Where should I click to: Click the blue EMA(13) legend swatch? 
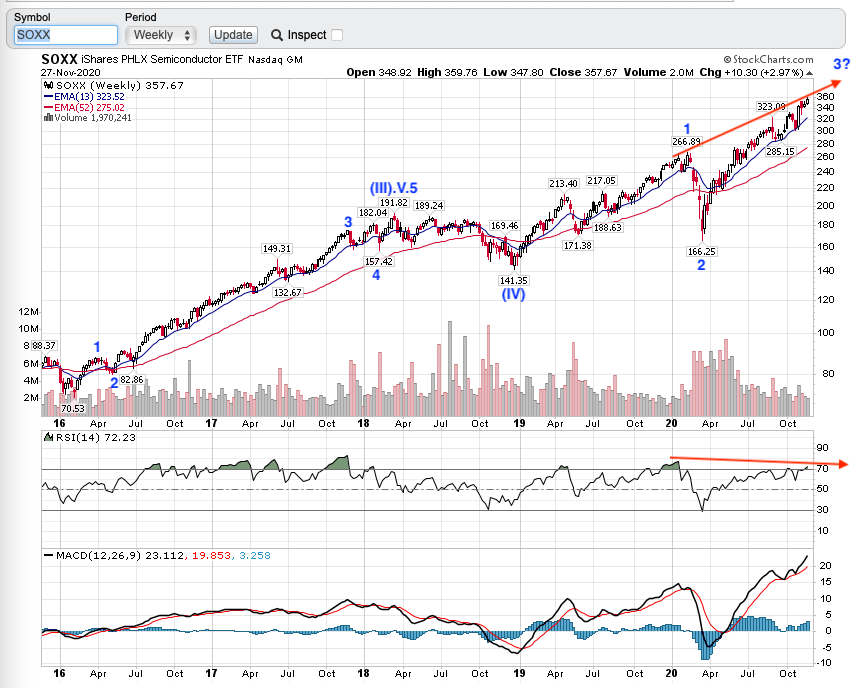click(46, 96)
